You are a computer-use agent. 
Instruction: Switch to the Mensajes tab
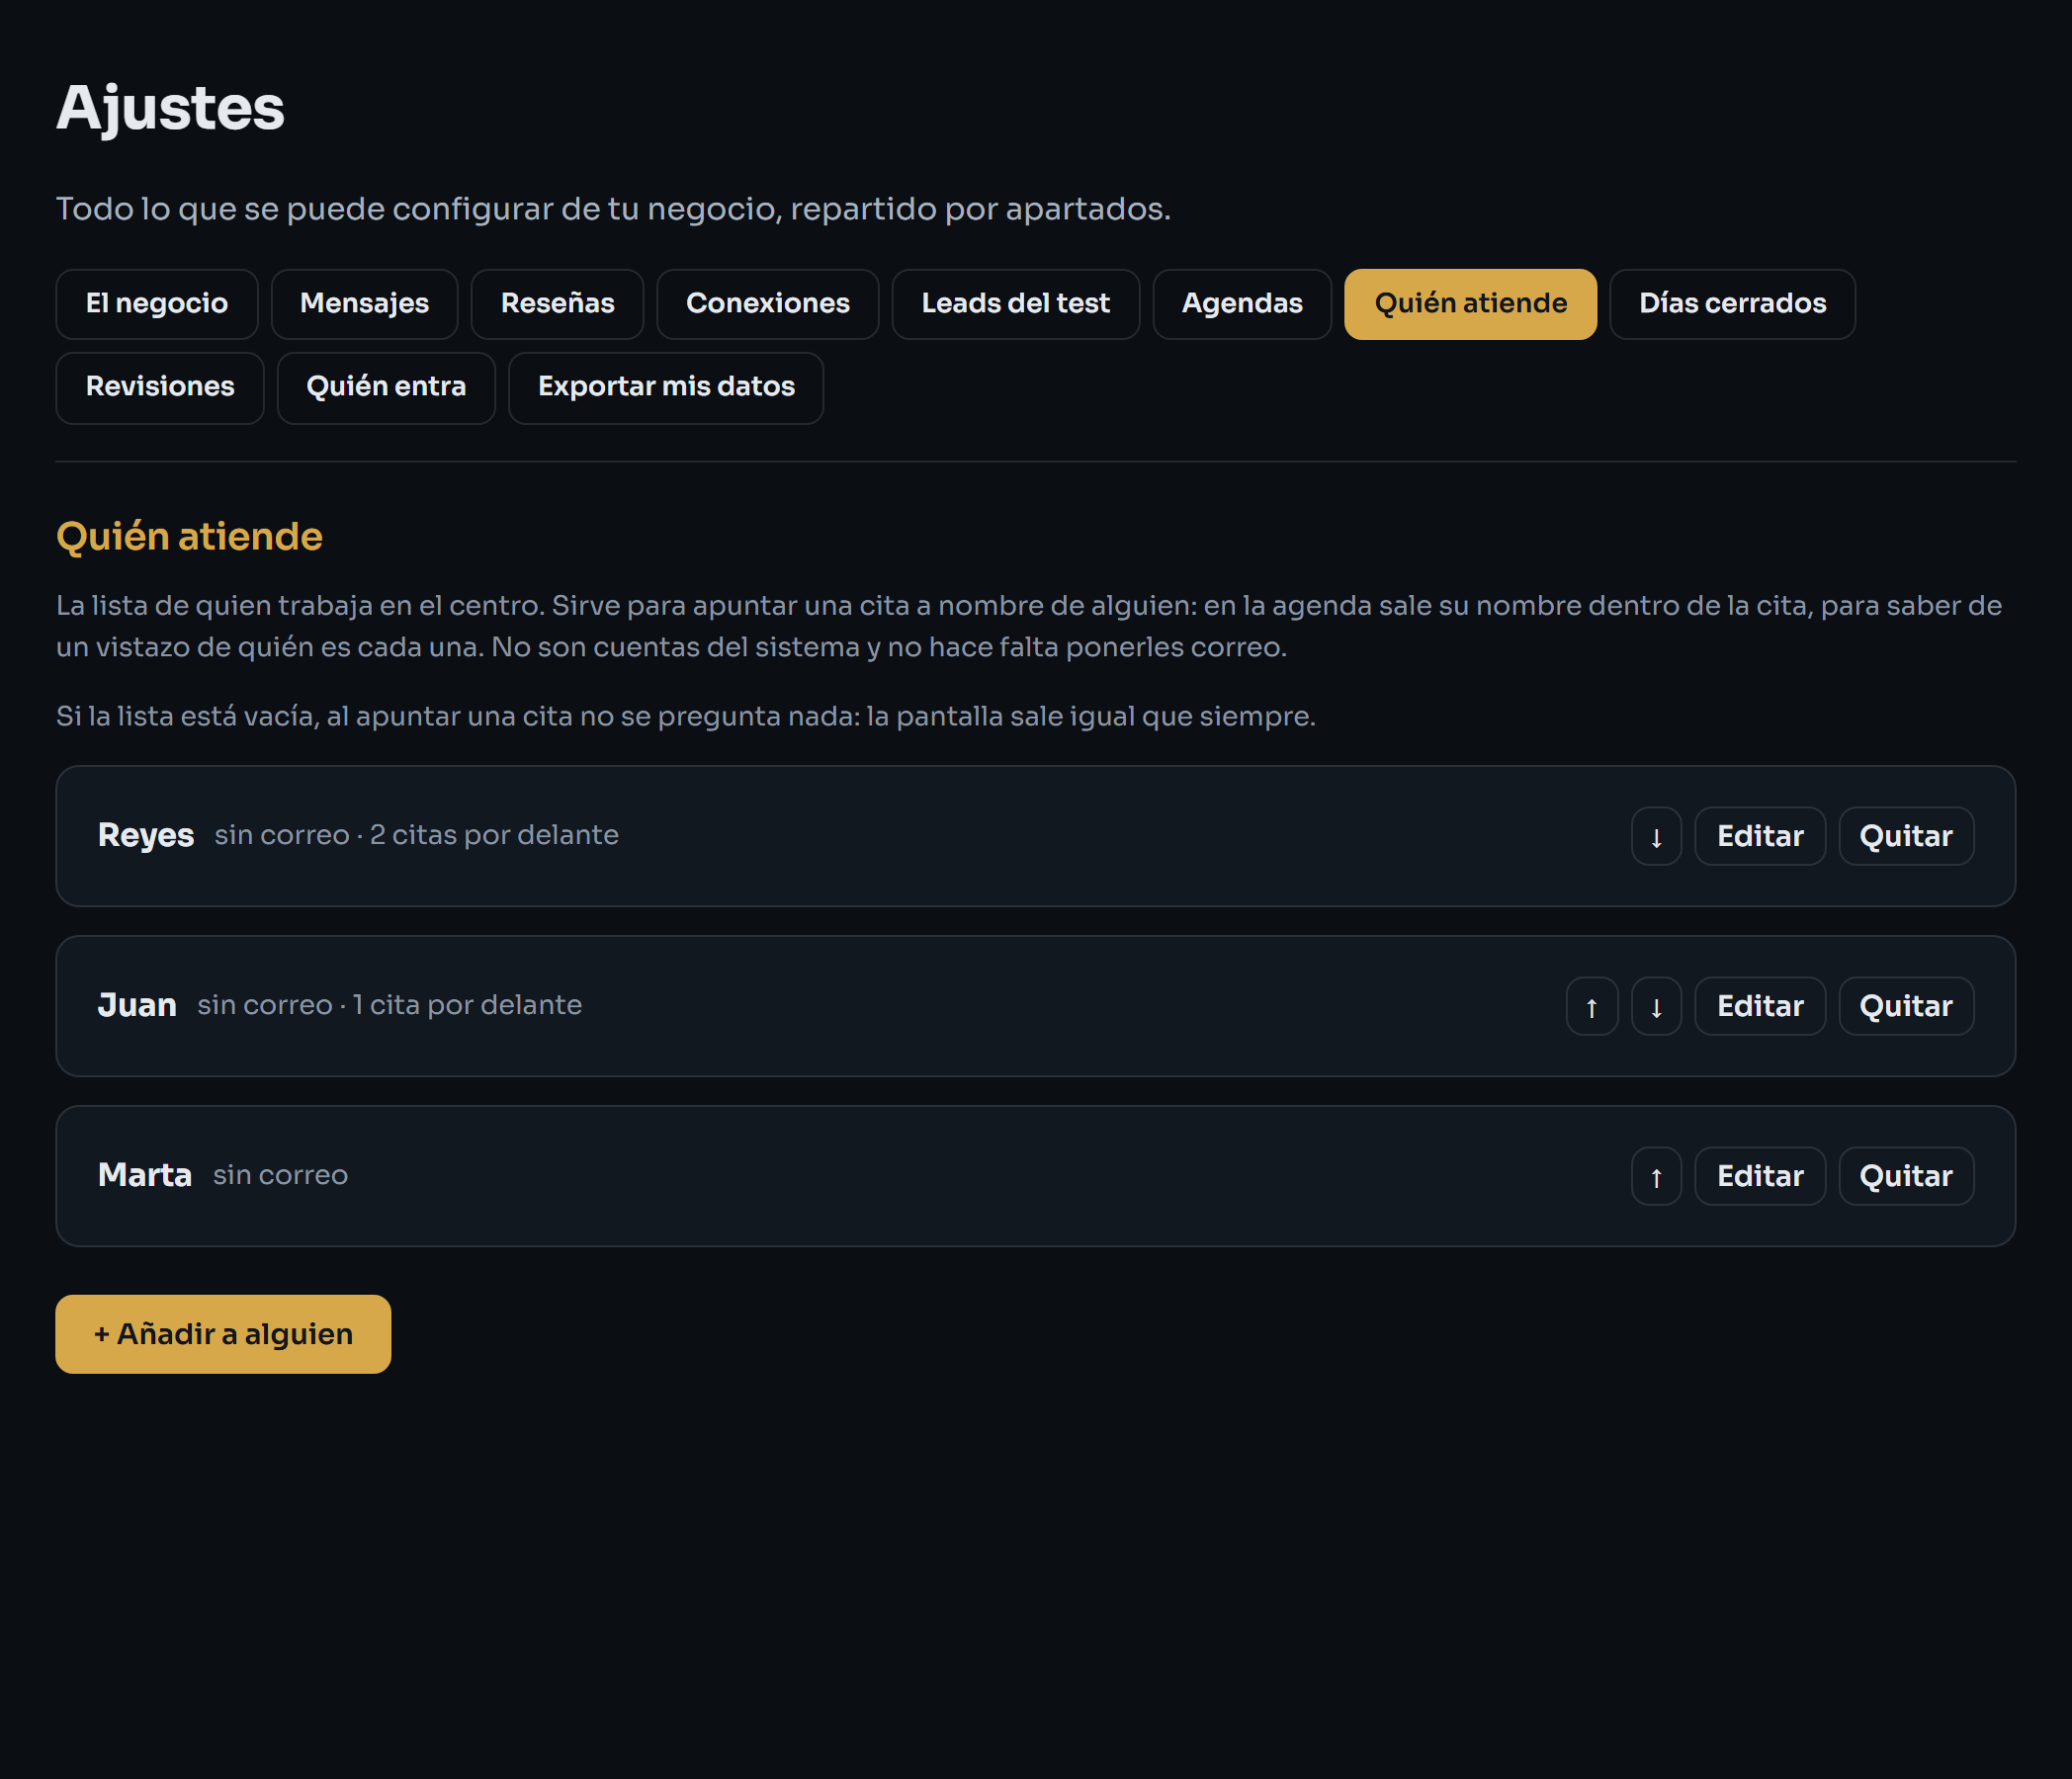(364, 304)
